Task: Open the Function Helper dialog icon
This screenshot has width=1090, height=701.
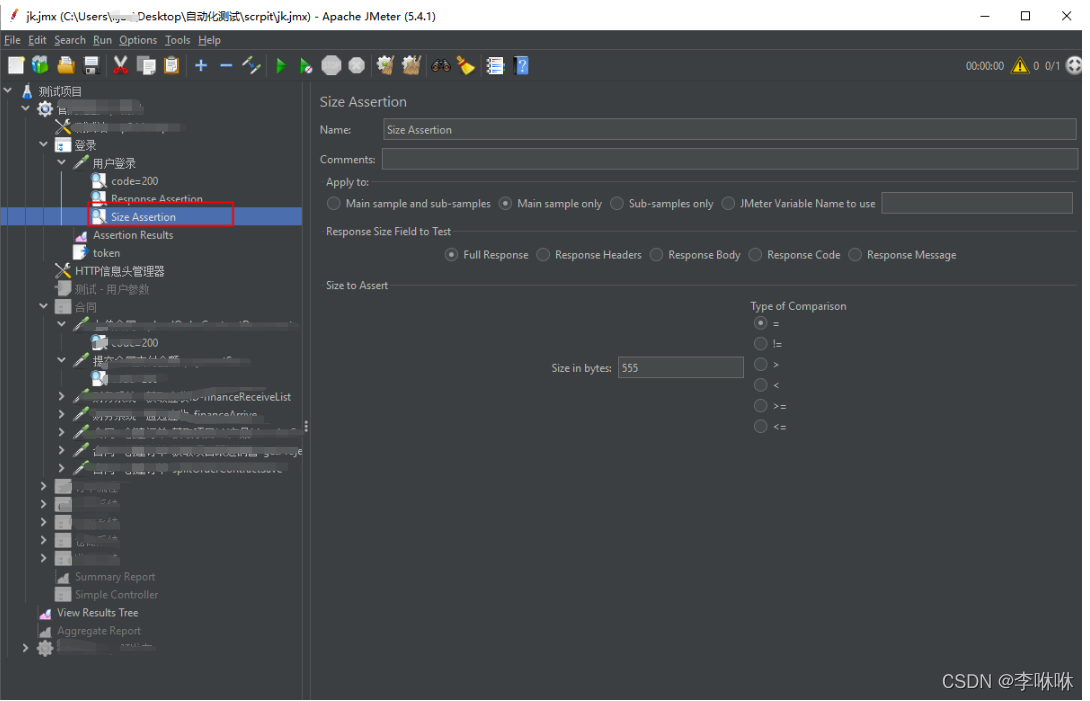Action: click(x=495, y=65)
